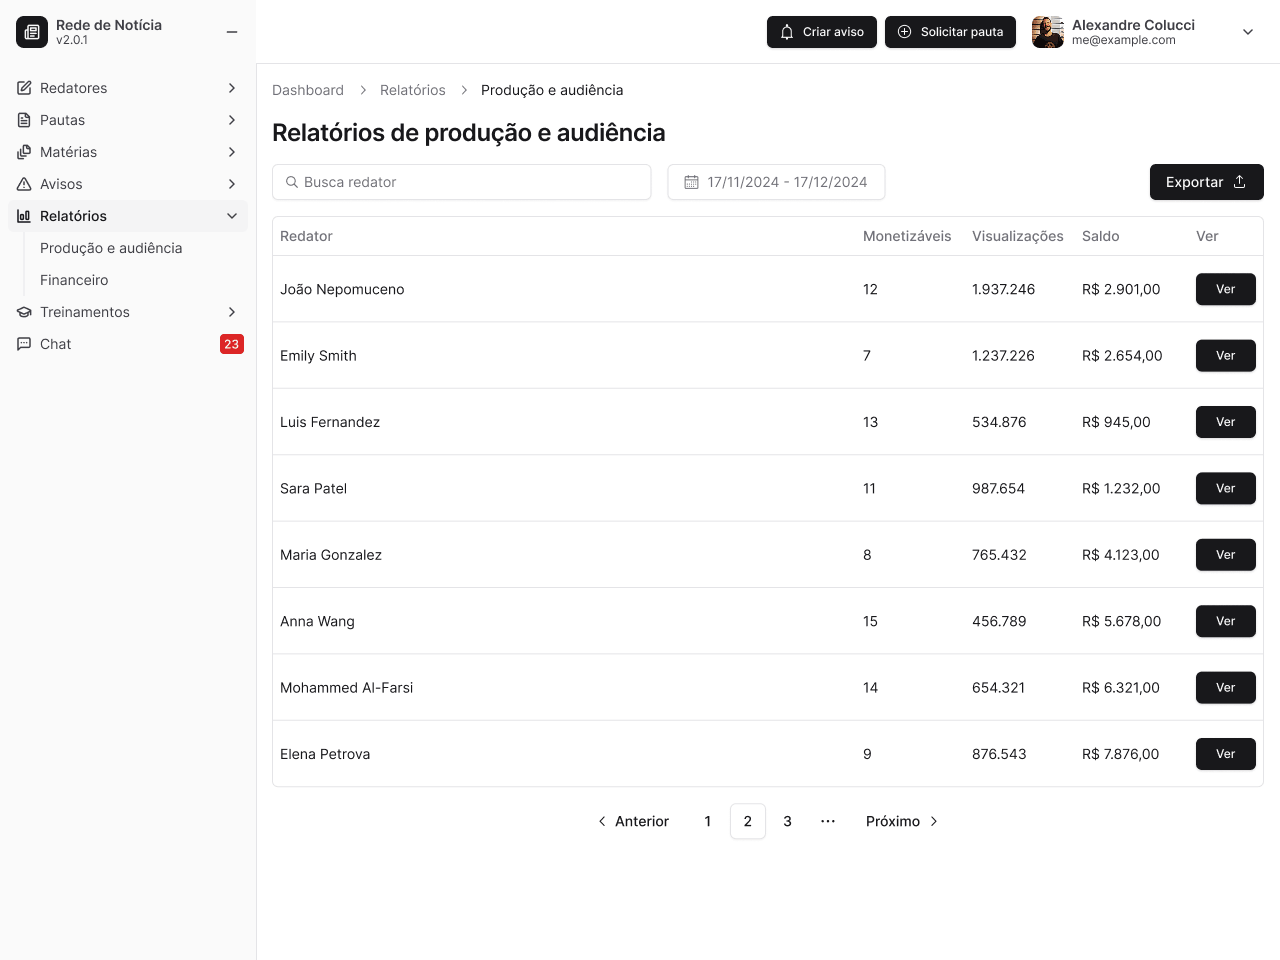Viewport: 1280px width, 960px height.
Task: Open the Dashboard breadcrumb link
Action: coord(308,90)
